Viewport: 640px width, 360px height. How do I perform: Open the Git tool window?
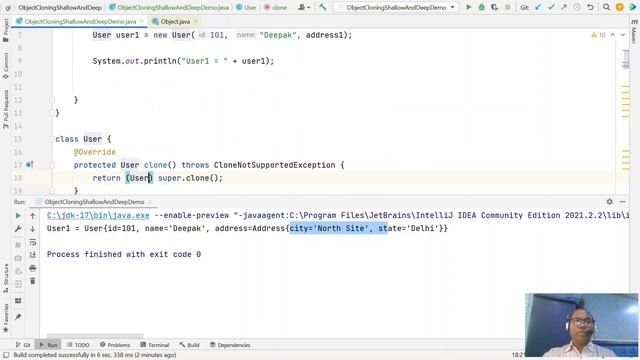pyautogui.click(x=23, y=345)
